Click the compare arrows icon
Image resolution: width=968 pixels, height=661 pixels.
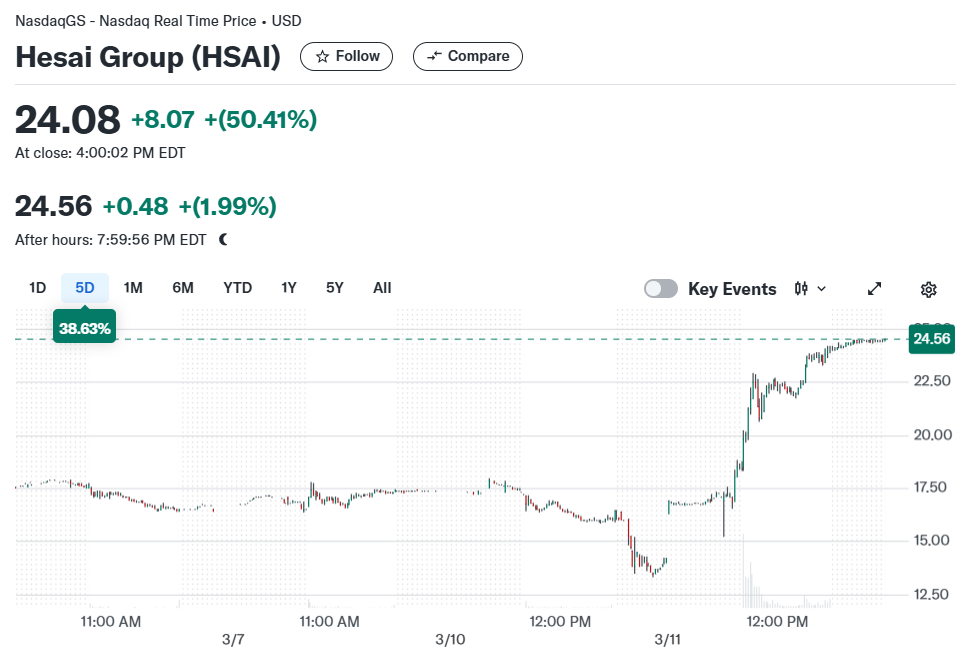[434, 56]
